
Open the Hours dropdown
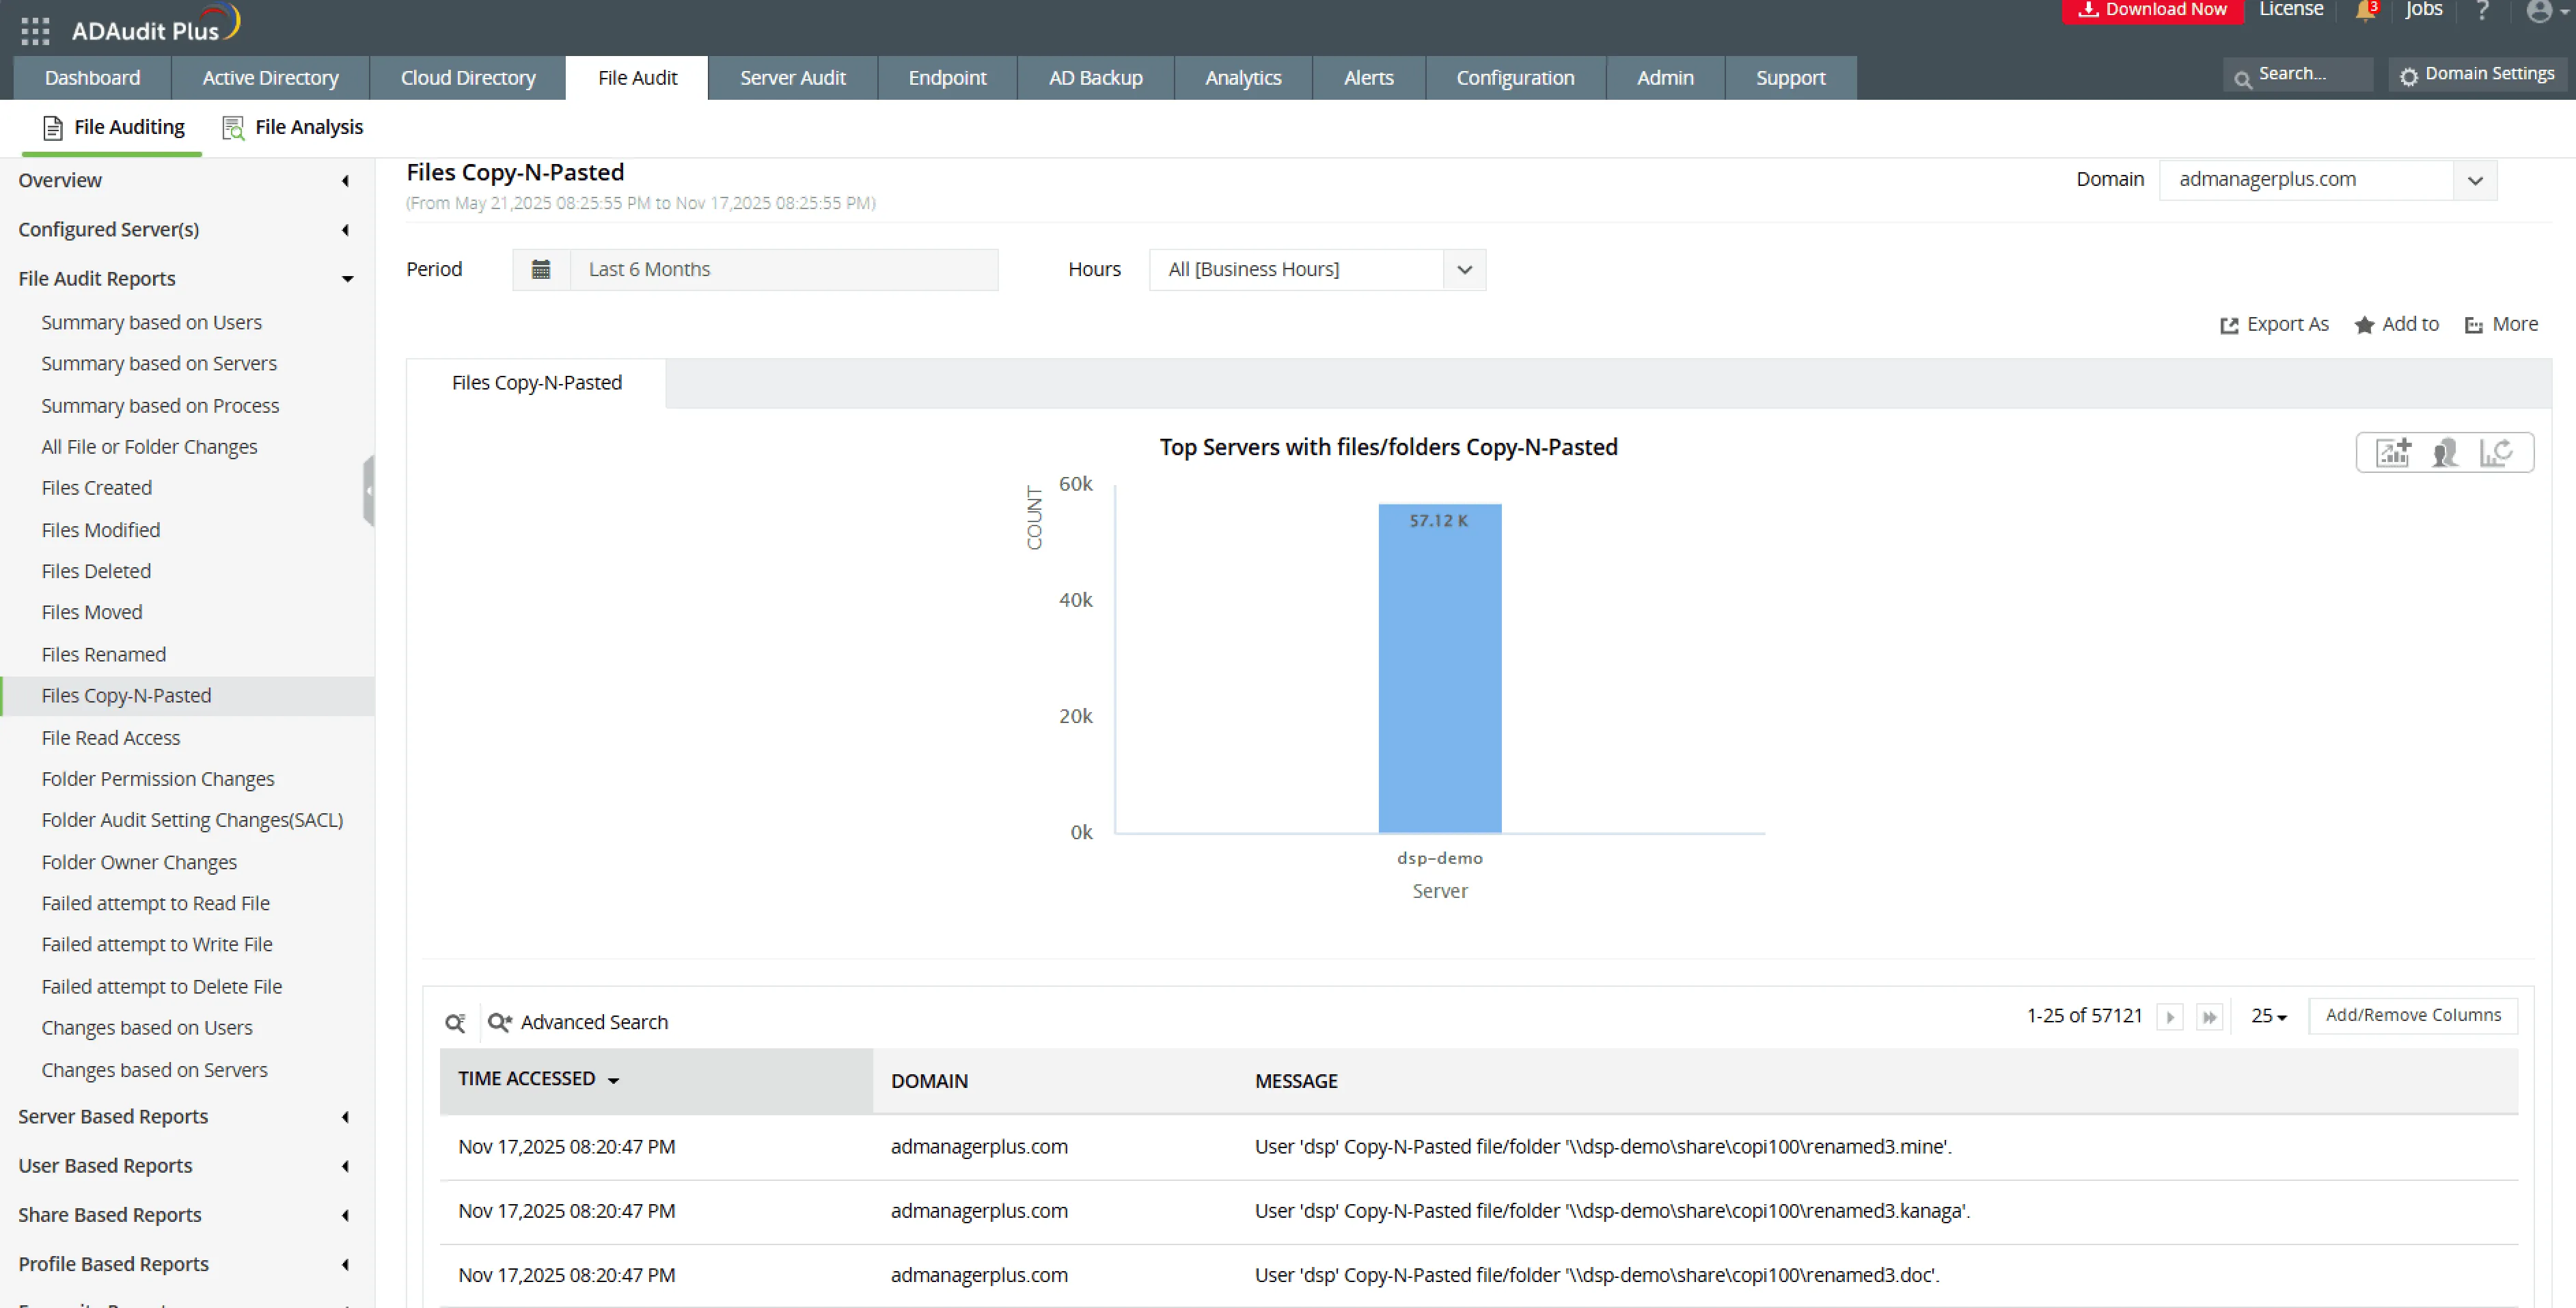[1317, 270]
